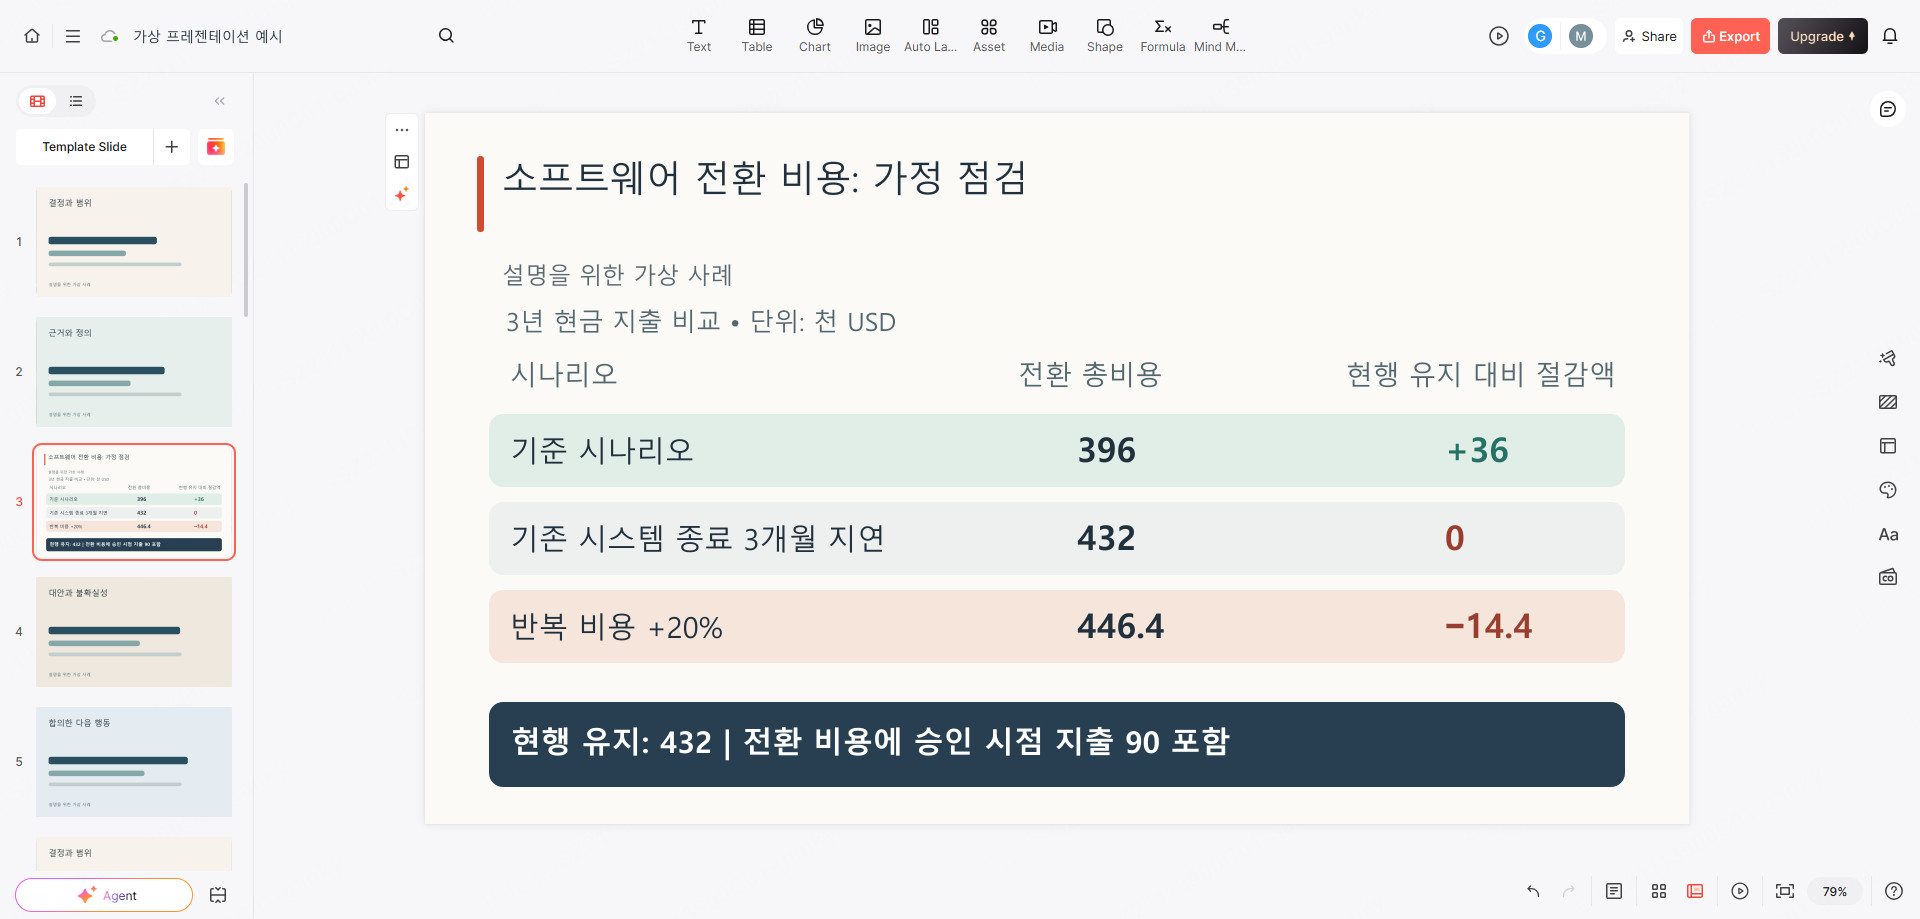Click the red template gallery icon
1920x919 pixels.
(x=216, y=147)
